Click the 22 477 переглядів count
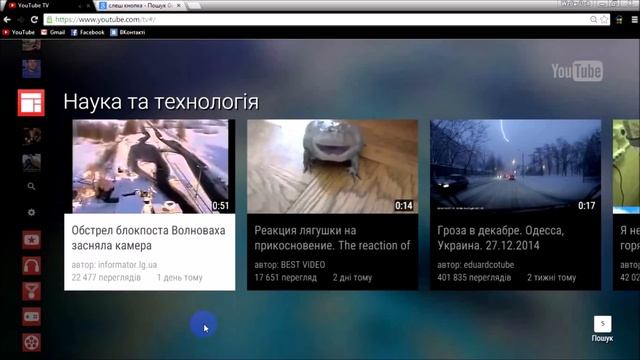The width and height of the screenshot is (640, 360). coord(106,278)
